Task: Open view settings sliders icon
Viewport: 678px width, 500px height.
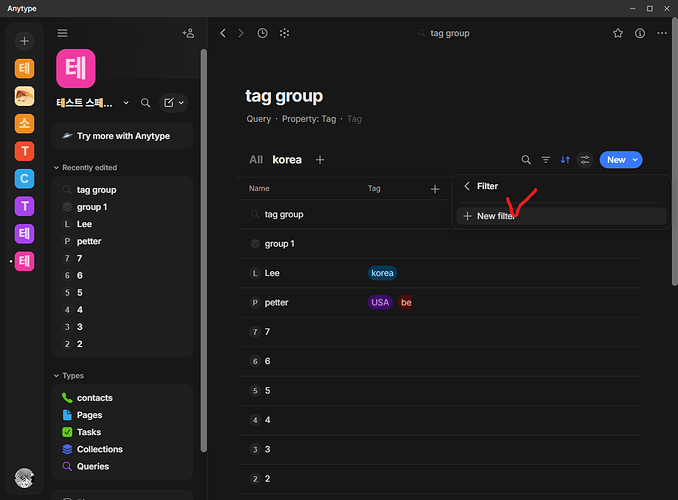Action: 585,160
